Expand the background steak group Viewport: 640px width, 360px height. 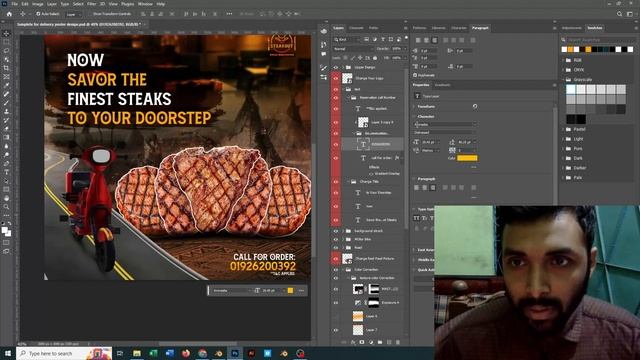343,231
